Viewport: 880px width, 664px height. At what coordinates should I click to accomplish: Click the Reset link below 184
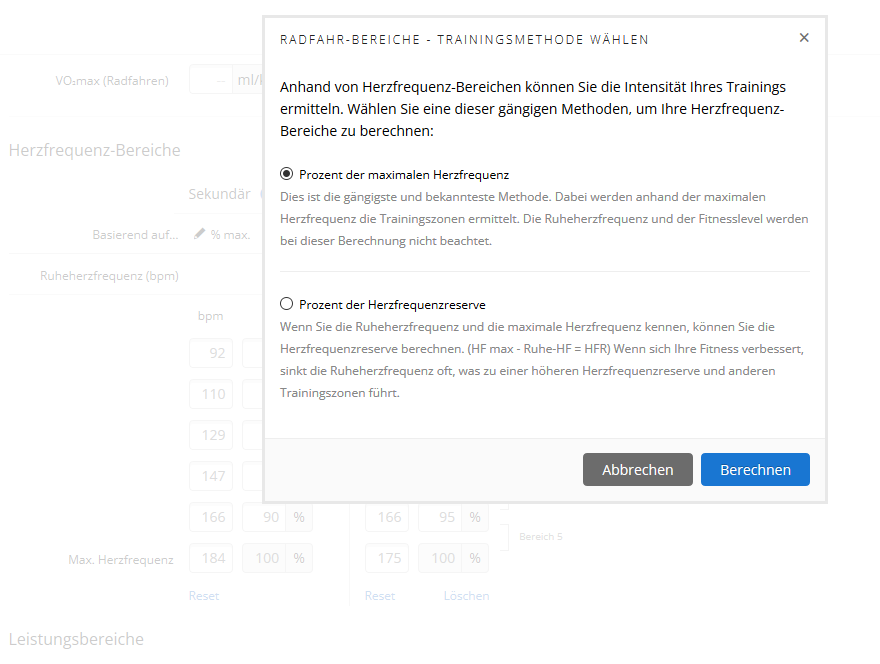coord(204,595)
